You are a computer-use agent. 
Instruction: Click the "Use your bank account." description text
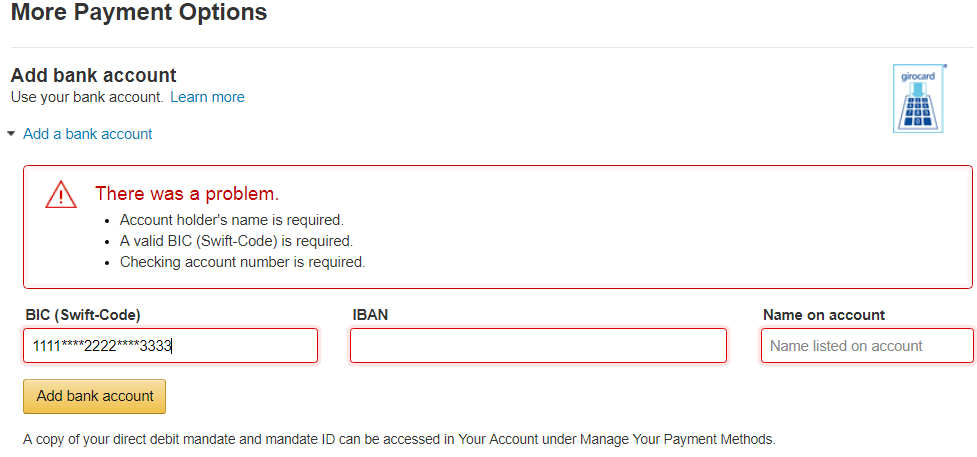(86, 97)
